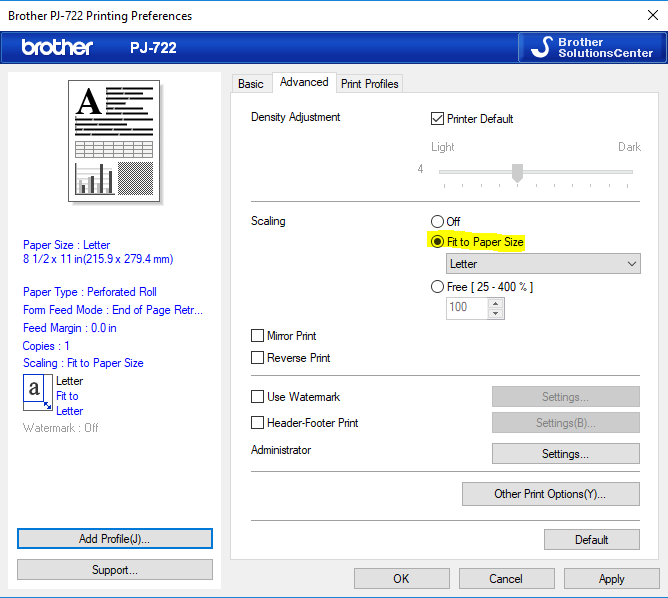The image size is (668, 598).
Task: Enable Reverse Print checkbox
Action: [257, 357]
